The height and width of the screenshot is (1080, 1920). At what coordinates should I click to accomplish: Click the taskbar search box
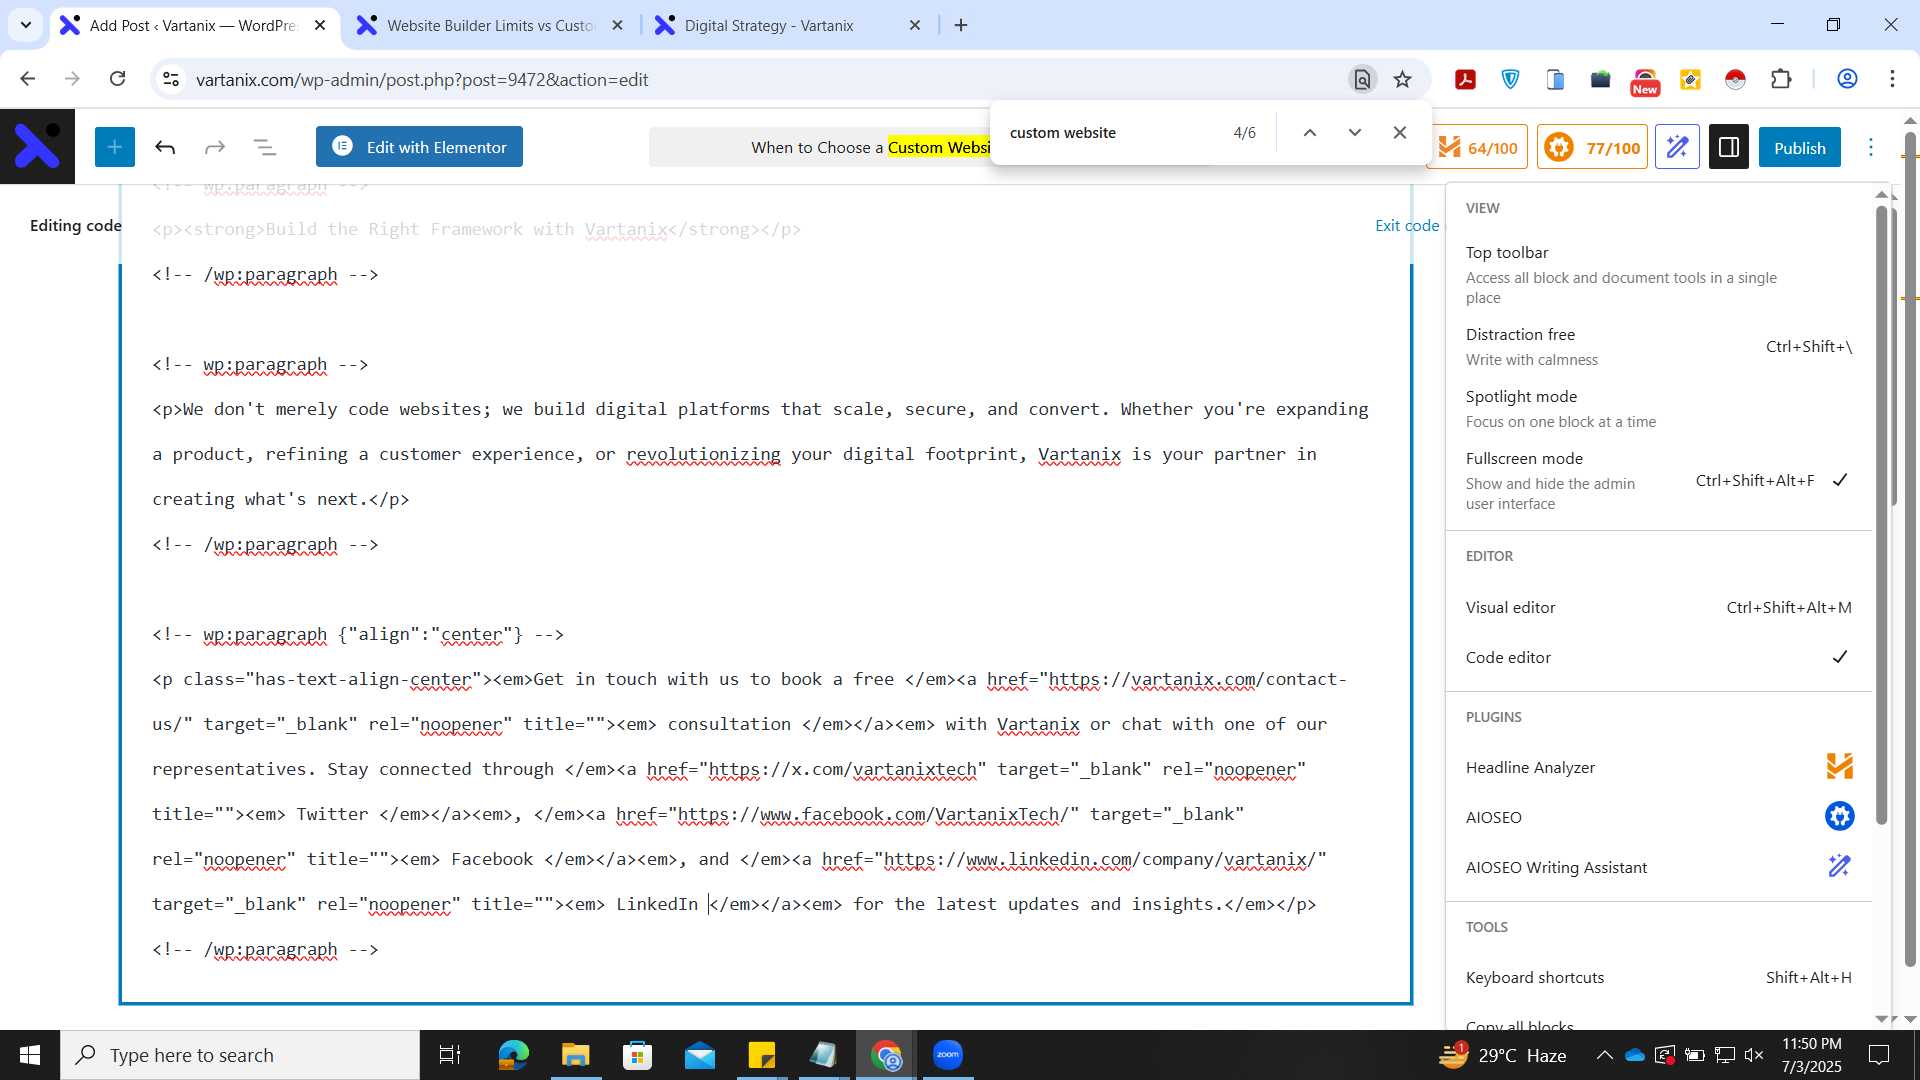[x=240, y=1055]
